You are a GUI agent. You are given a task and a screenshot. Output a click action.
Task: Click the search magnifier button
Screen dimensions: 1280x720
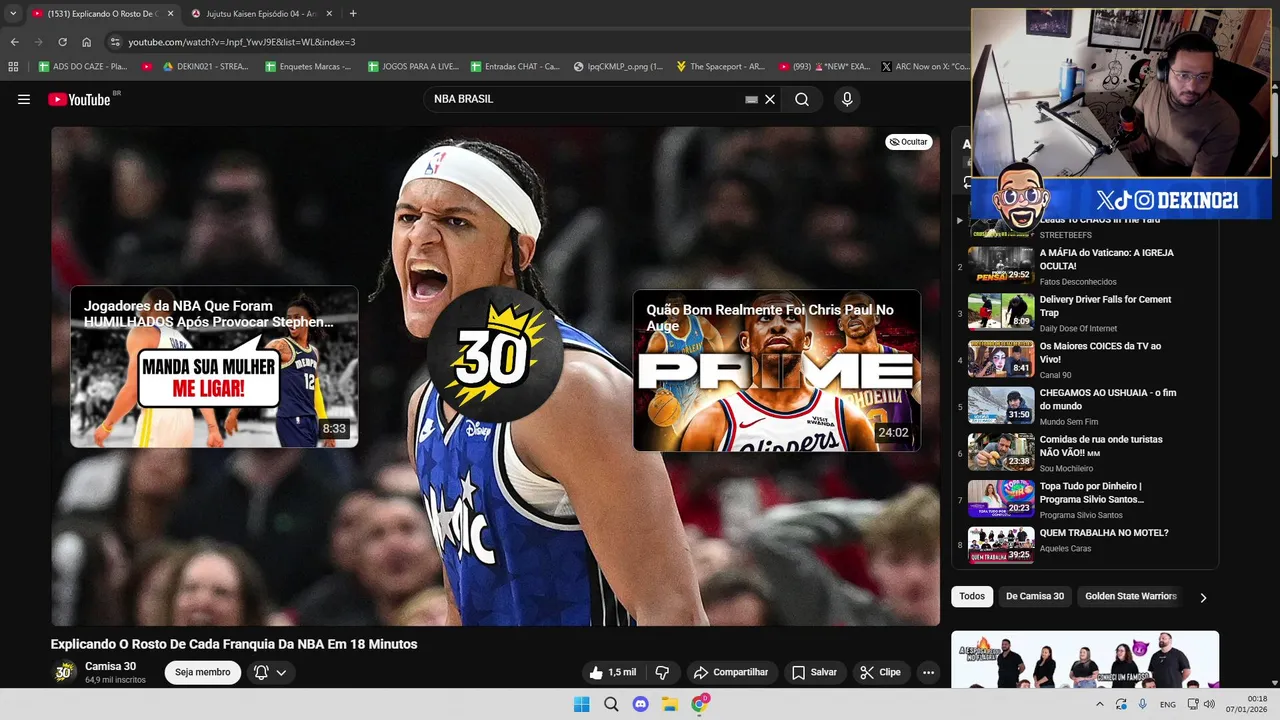coord(802,99)
